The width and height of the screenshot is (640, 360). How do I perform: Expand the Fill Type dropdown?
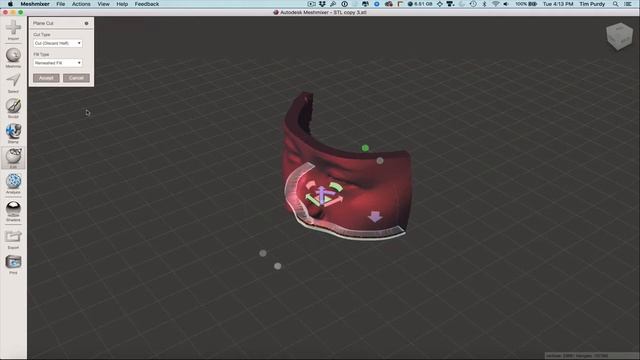pos(58,63)
